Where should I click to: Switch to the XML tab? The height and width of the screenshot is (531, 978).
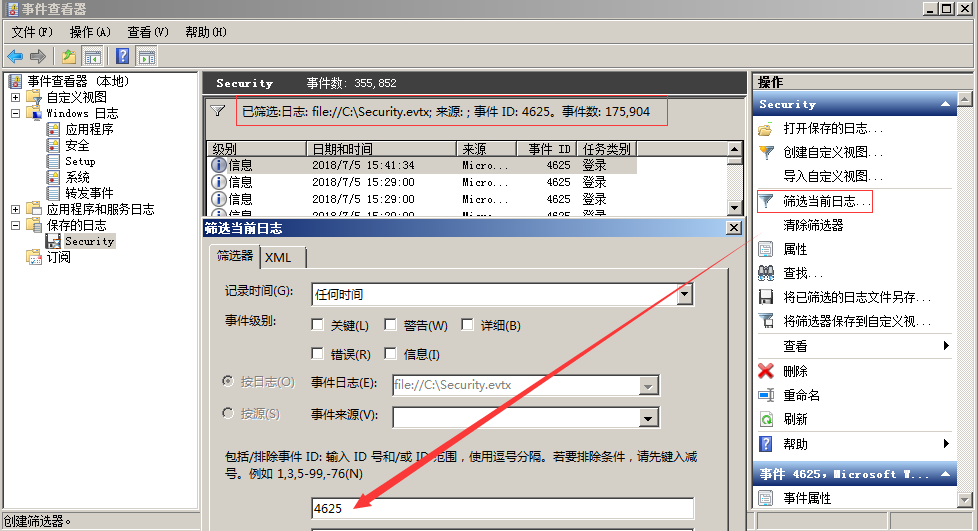click(x=279, y=257)
